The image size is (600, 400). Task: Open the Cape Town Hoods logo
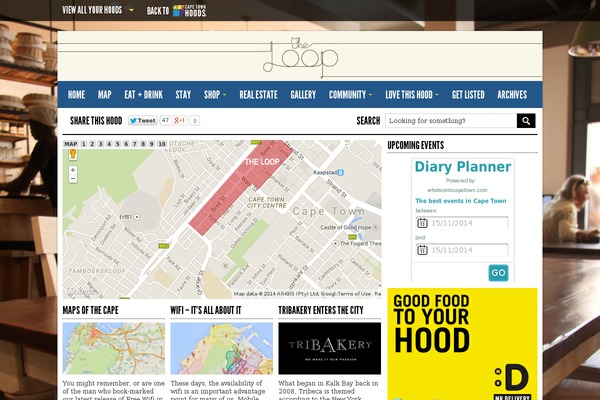[x=189, y=11]
